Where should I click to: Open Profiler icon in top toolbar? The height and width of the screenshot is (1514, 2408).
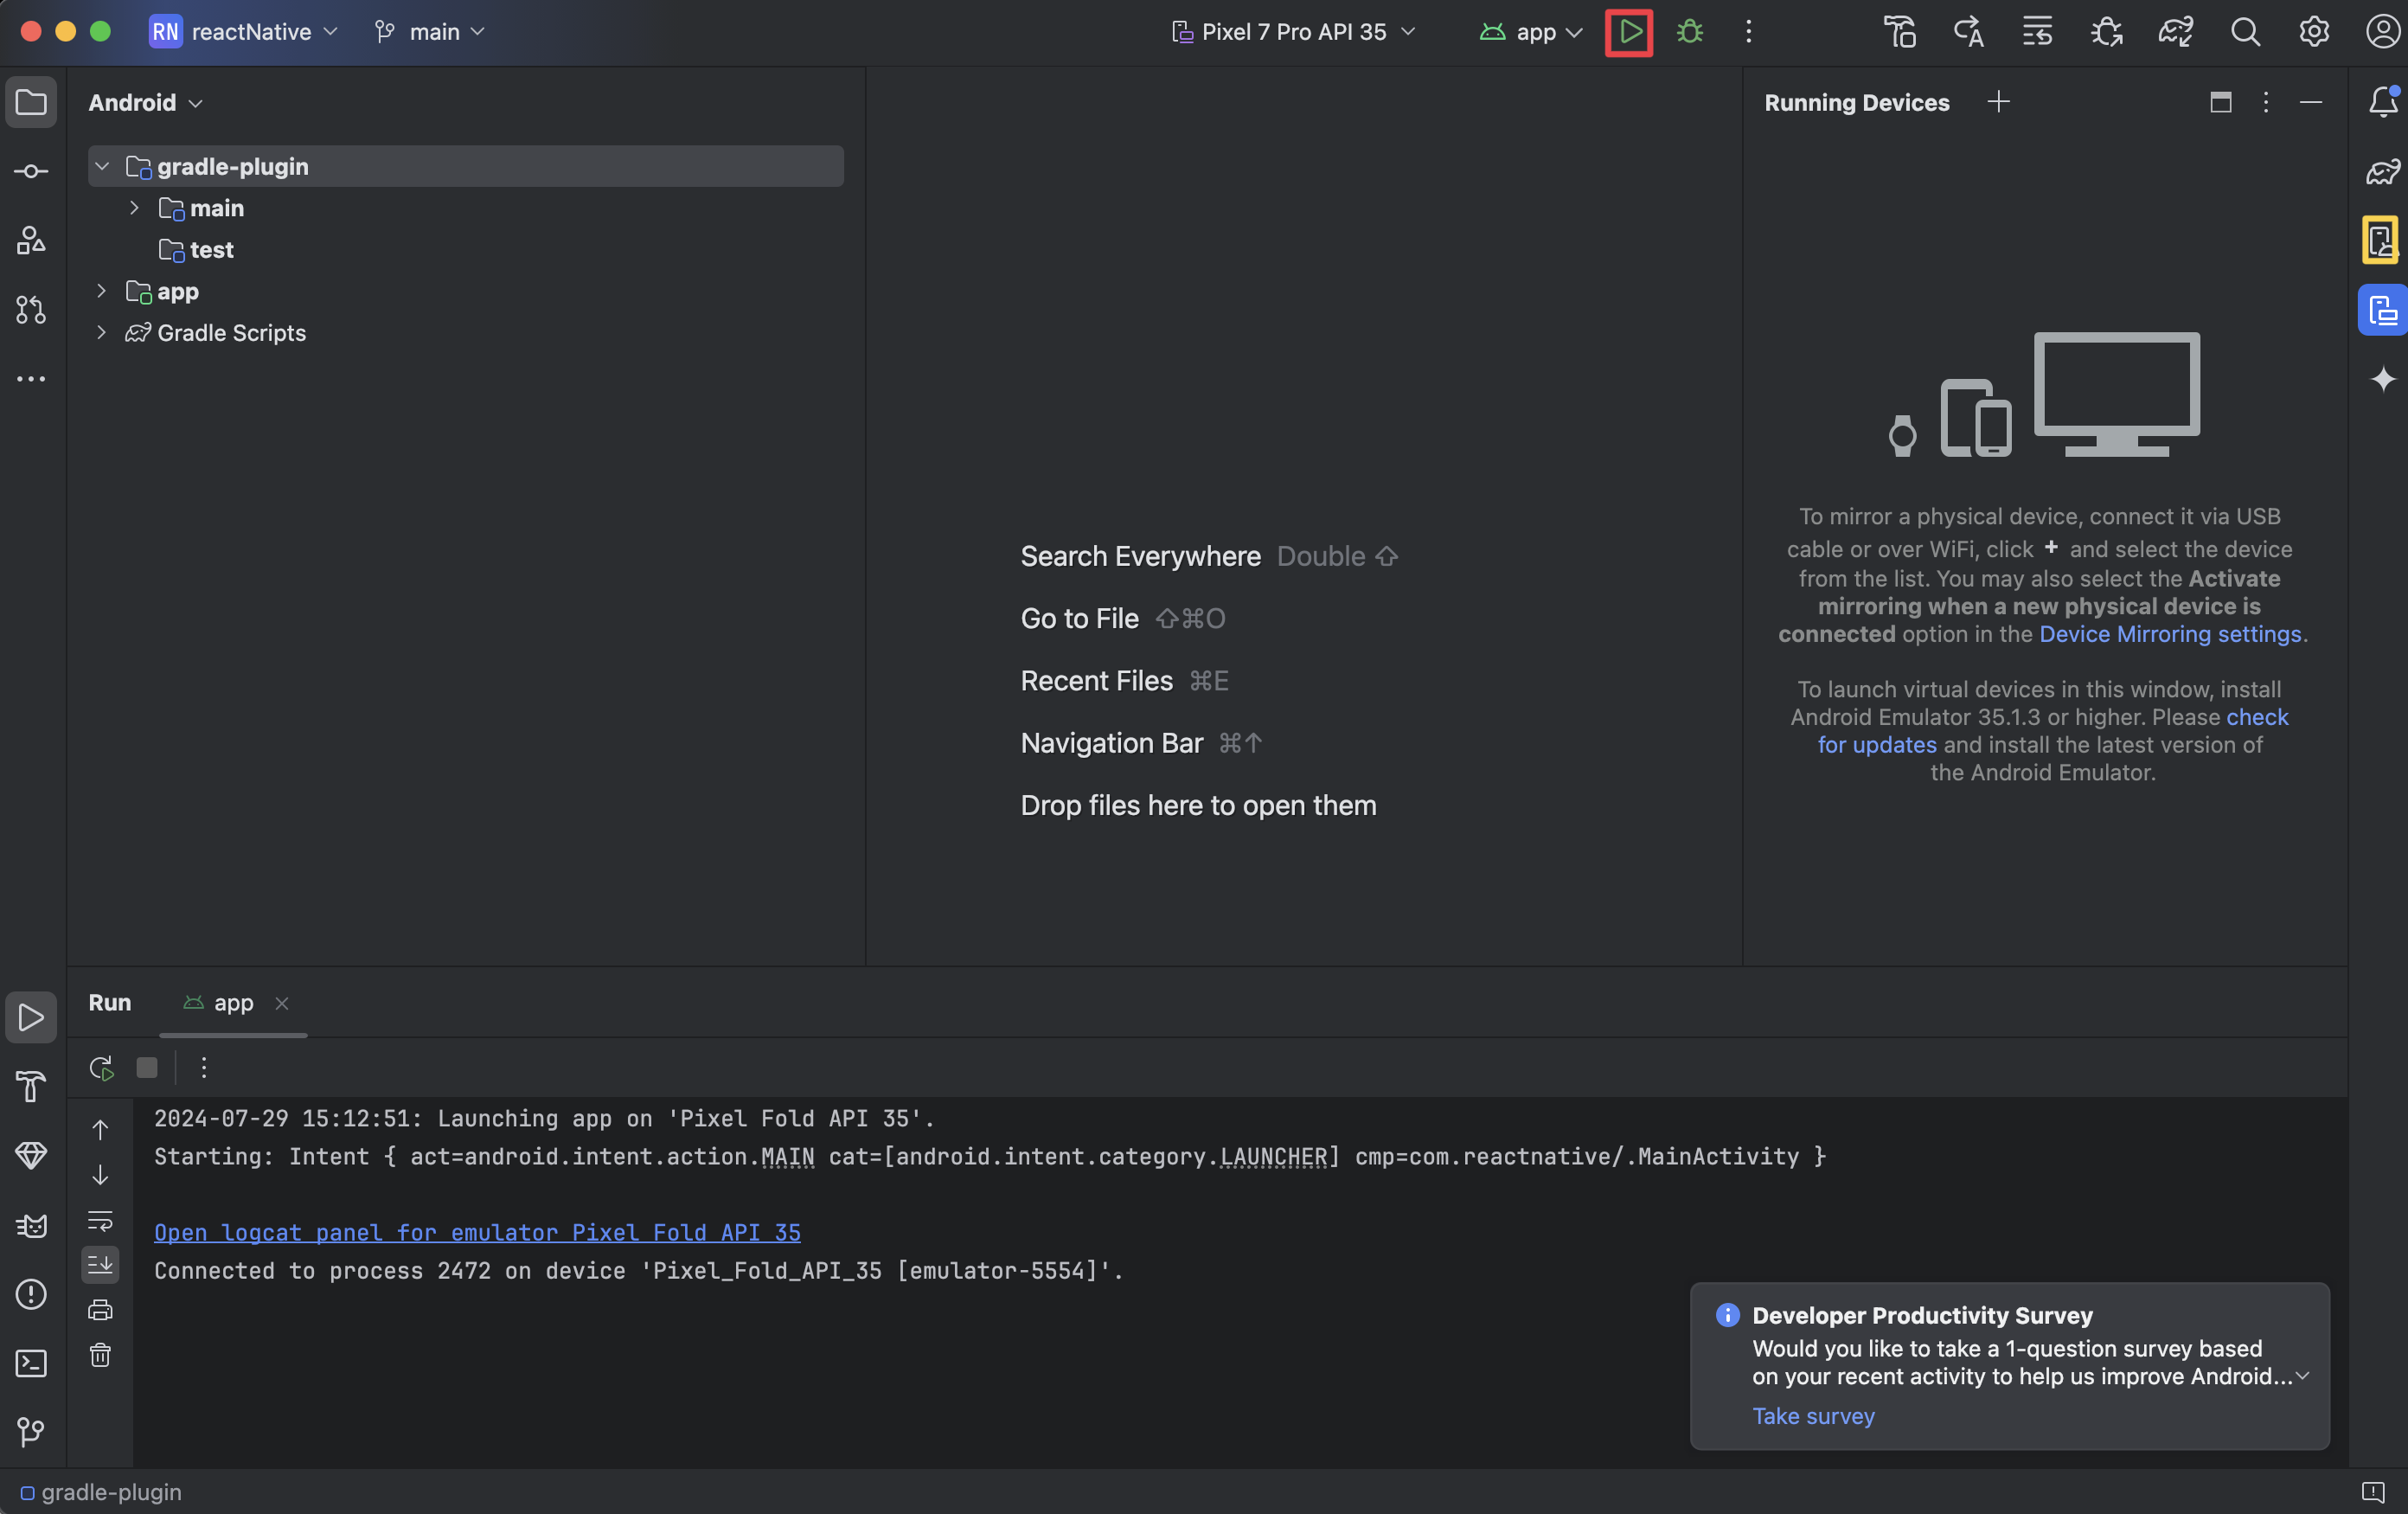(x=2037, y=32)
